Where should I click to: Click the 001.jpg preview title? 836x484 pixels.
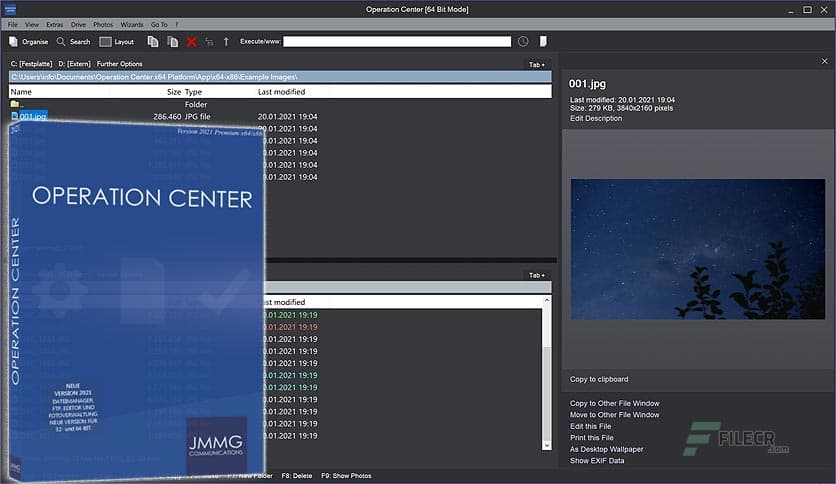click(x=587, y=84)
